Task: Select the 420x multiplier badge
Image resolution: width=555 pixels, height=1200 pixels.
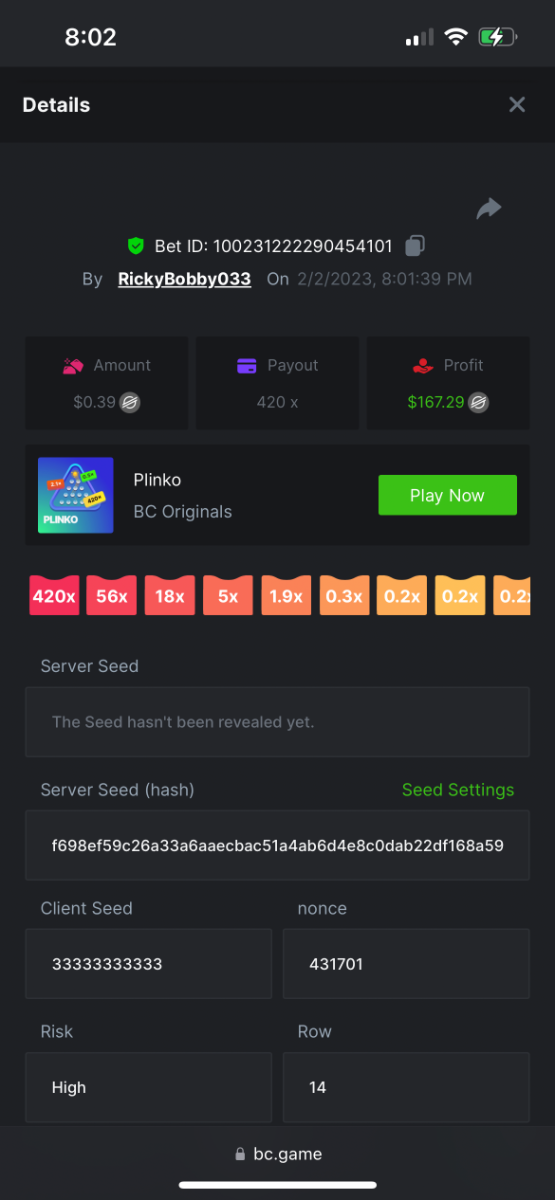Action: pyautogui.click(x=54, y=596)
